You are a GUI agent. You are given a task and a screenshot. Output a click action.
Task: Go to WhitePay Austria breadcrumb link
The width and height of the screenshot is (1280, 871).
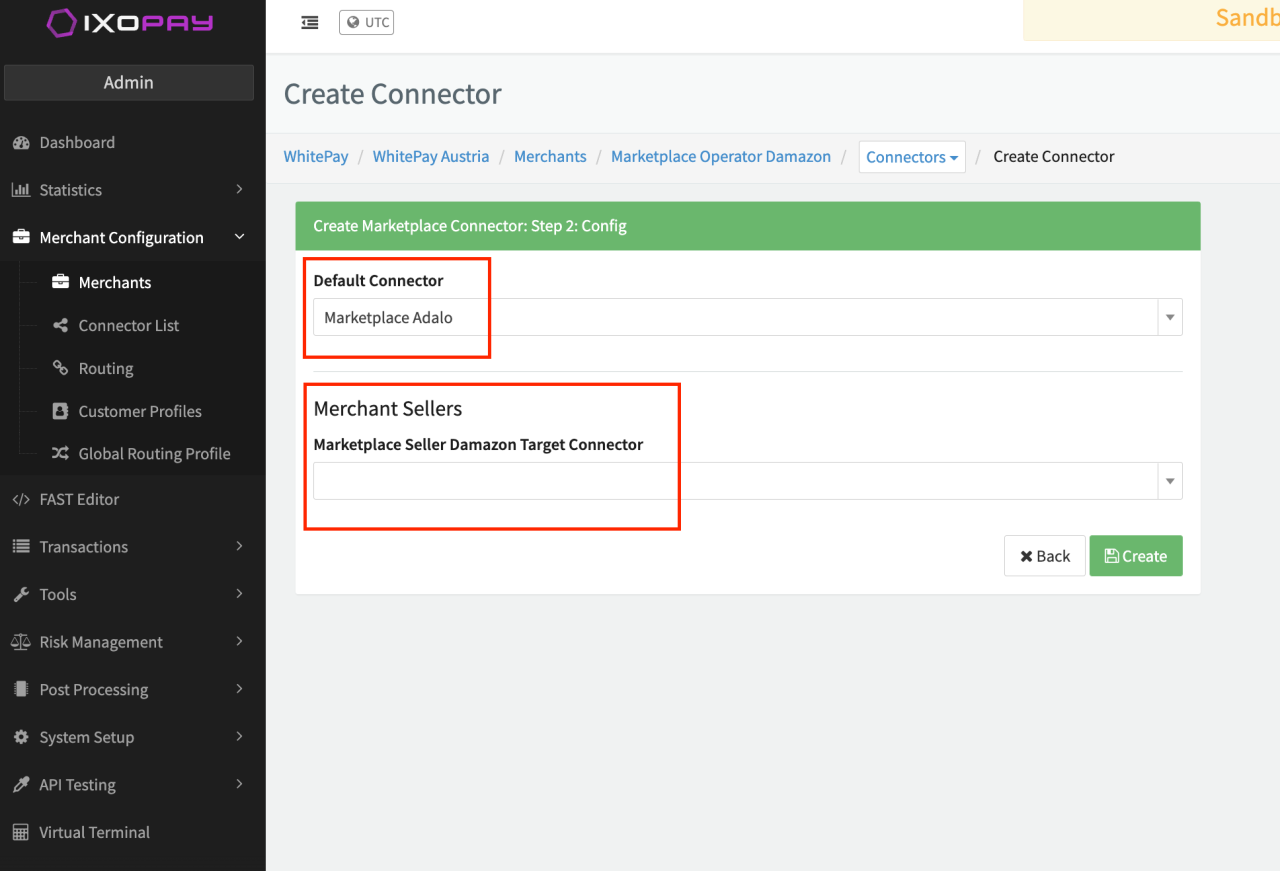click(431, 157)
